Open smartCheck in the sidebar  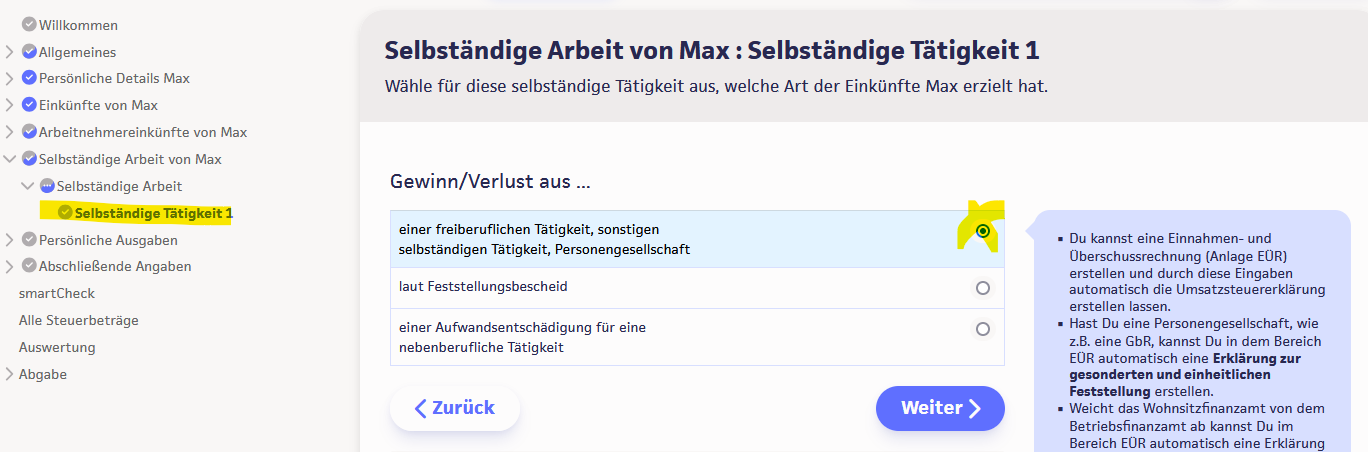pos(57,293)
